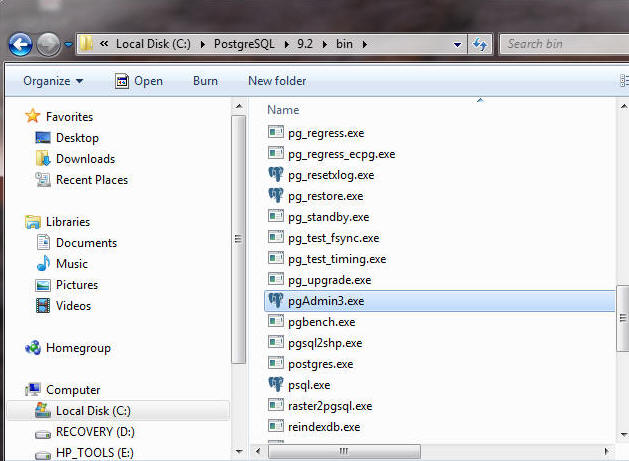Image resolution: width=629 pixels, height=461 pixels.
Task: Select Computer in navigation pane
Action: pos(73,390)
